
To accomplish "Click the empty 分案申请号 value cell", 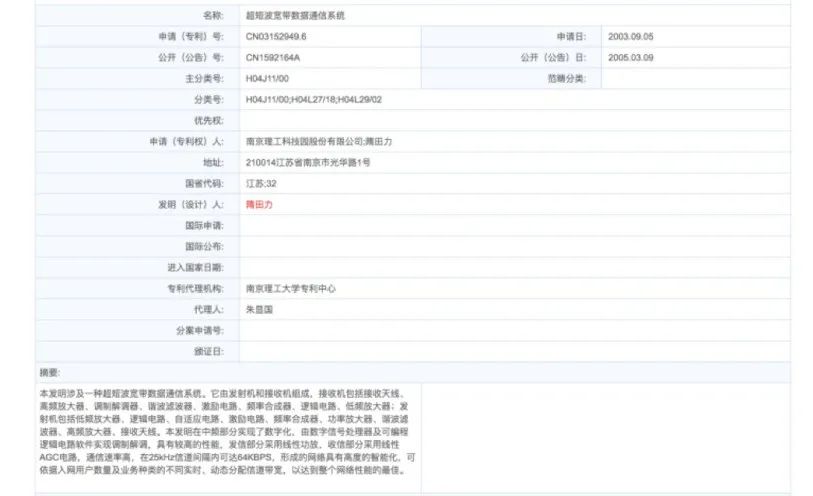I will (x=515, y=331).
